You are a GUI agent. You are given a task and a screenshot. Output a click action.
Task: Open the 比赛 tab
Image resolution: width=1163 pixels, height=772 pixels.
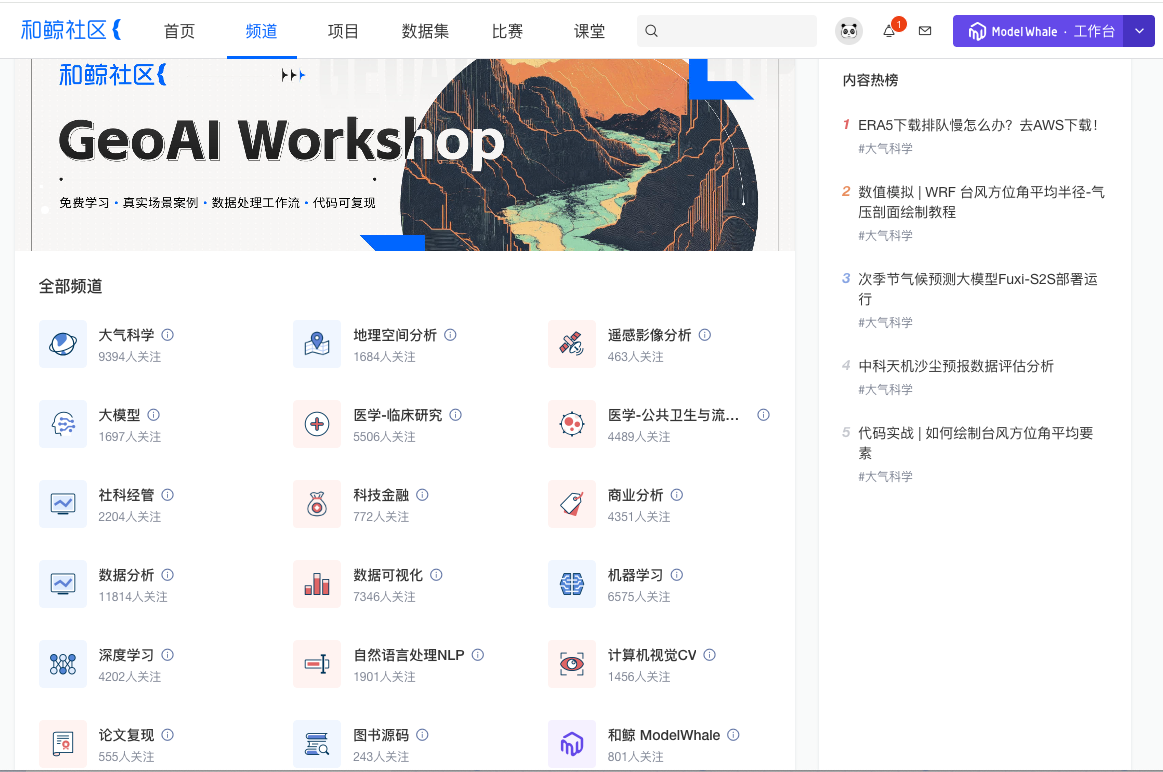507,31
